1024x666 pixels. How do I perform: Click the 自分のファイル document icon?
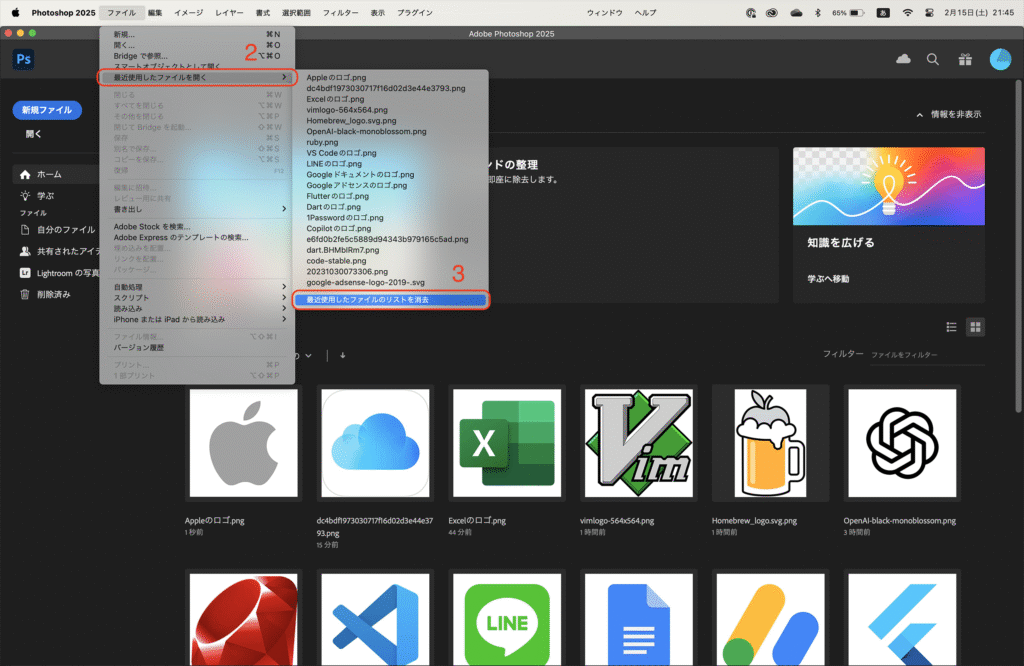tap(25, 230)
